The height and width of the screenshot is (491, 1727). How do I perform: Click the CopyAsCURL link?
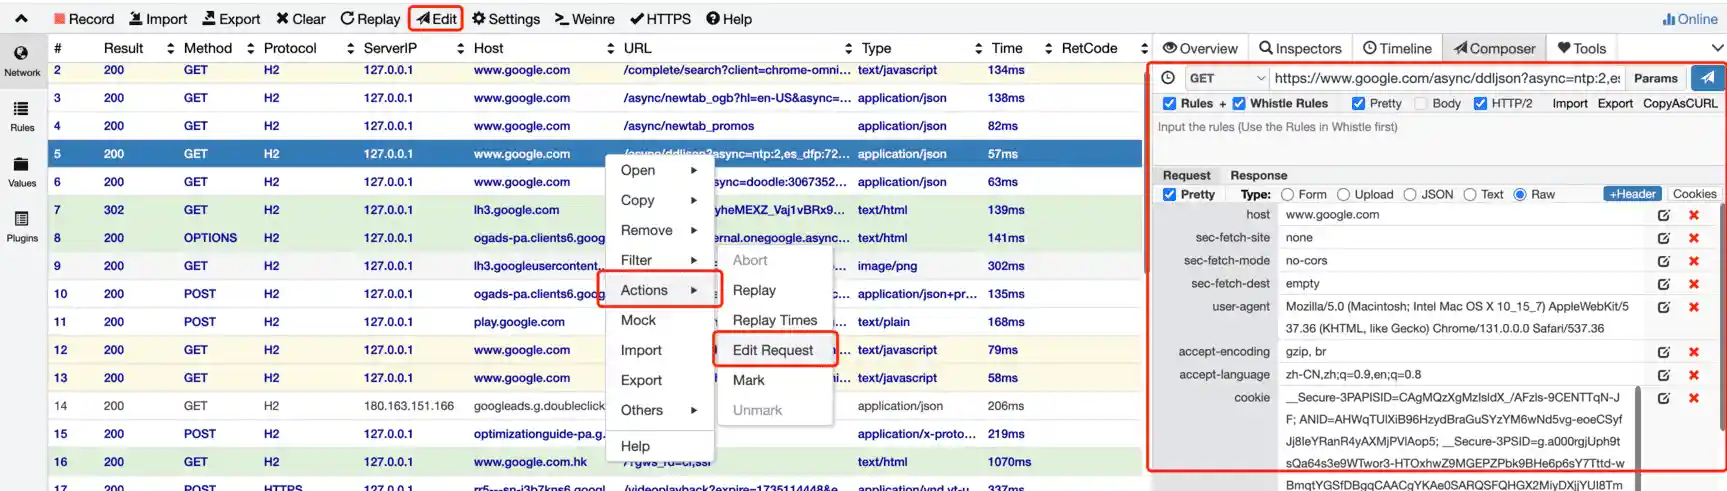pos(1680,103)
